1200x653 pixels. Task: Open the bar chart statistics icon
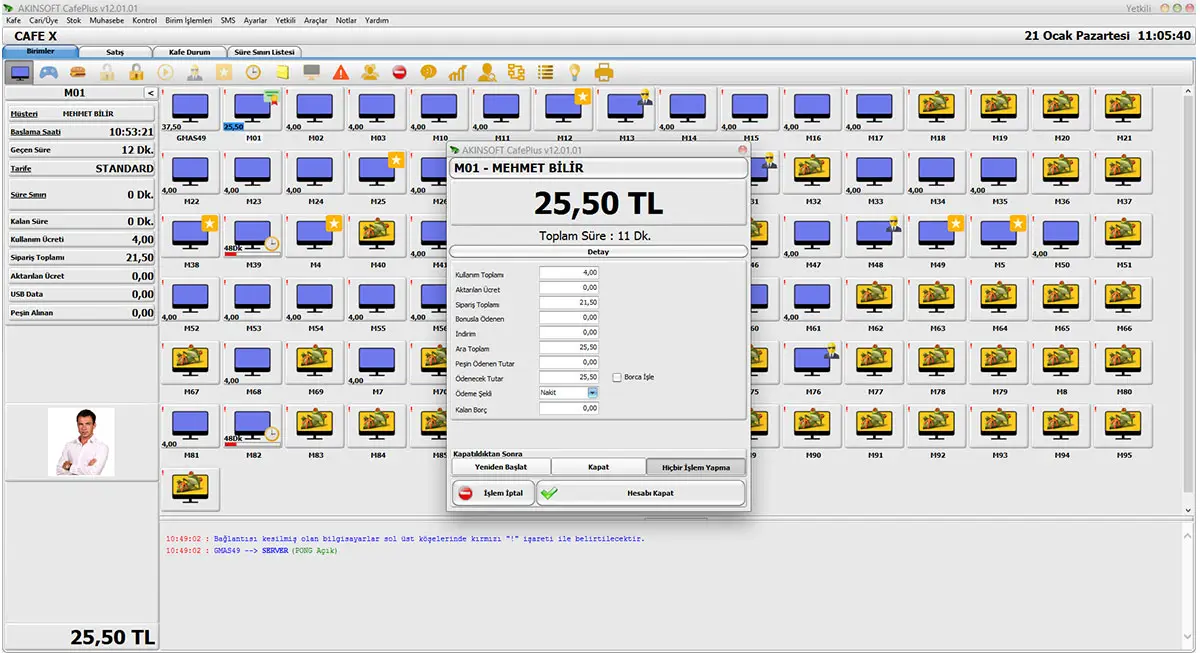[458, 72]
